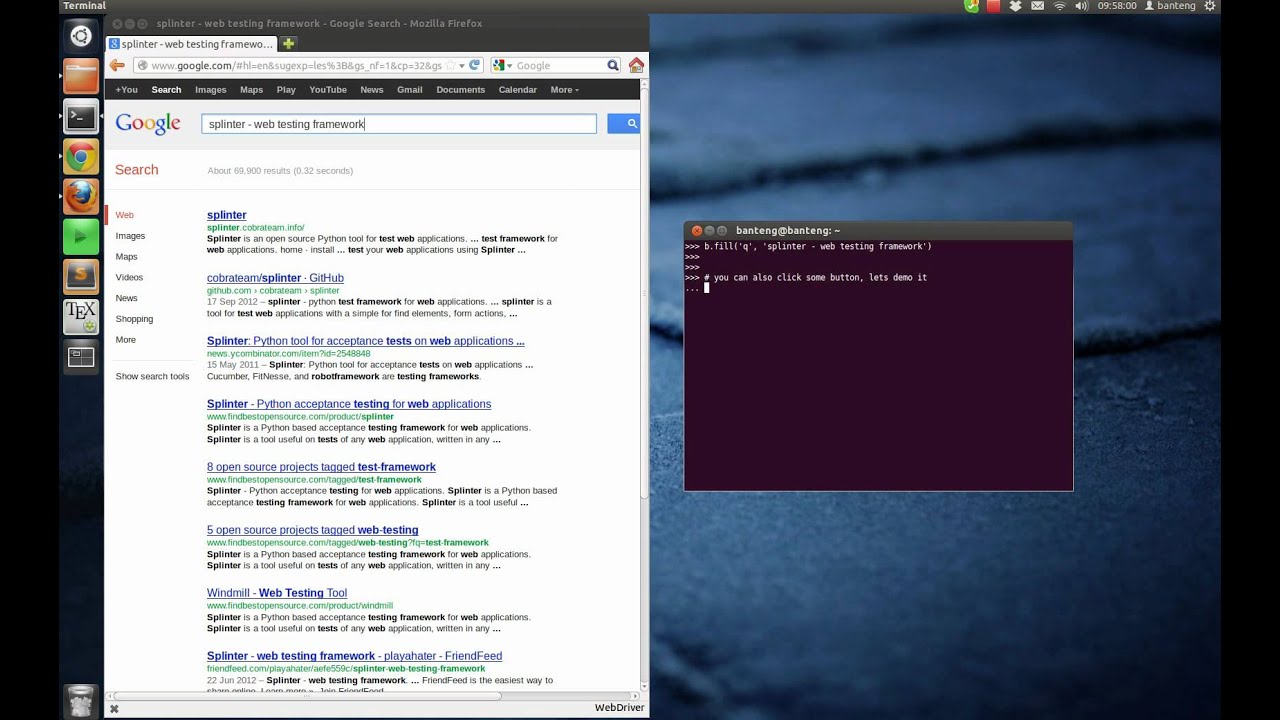Open the clock showing 09:58:00

(x=1117, y=6)
